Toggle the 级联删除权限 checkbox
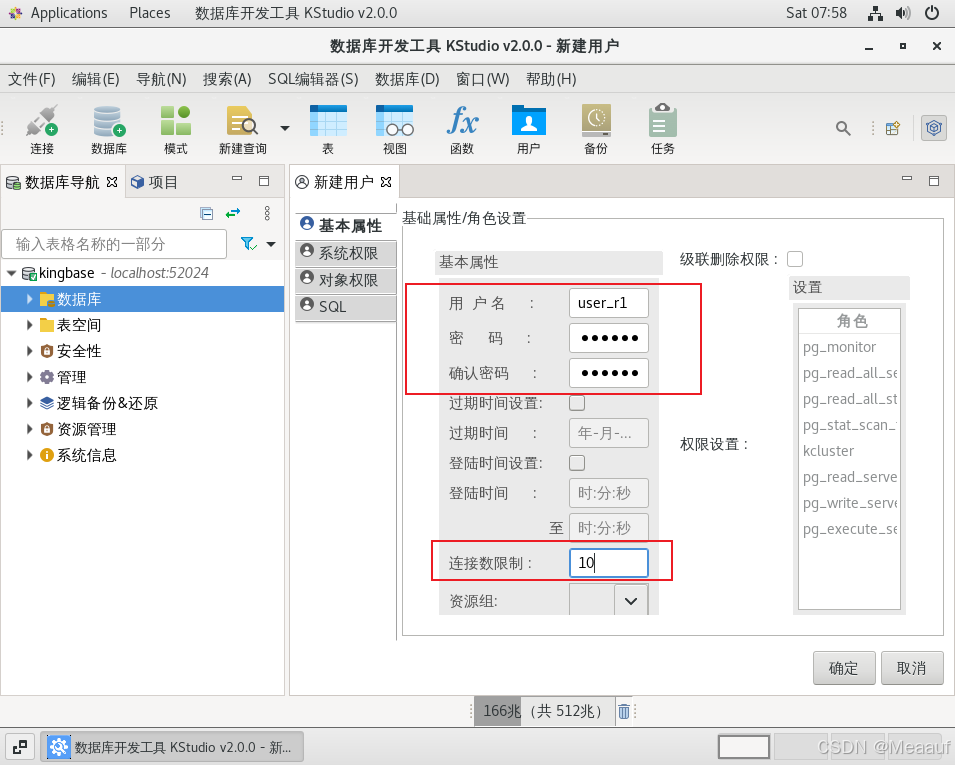 tap(795, 259)
